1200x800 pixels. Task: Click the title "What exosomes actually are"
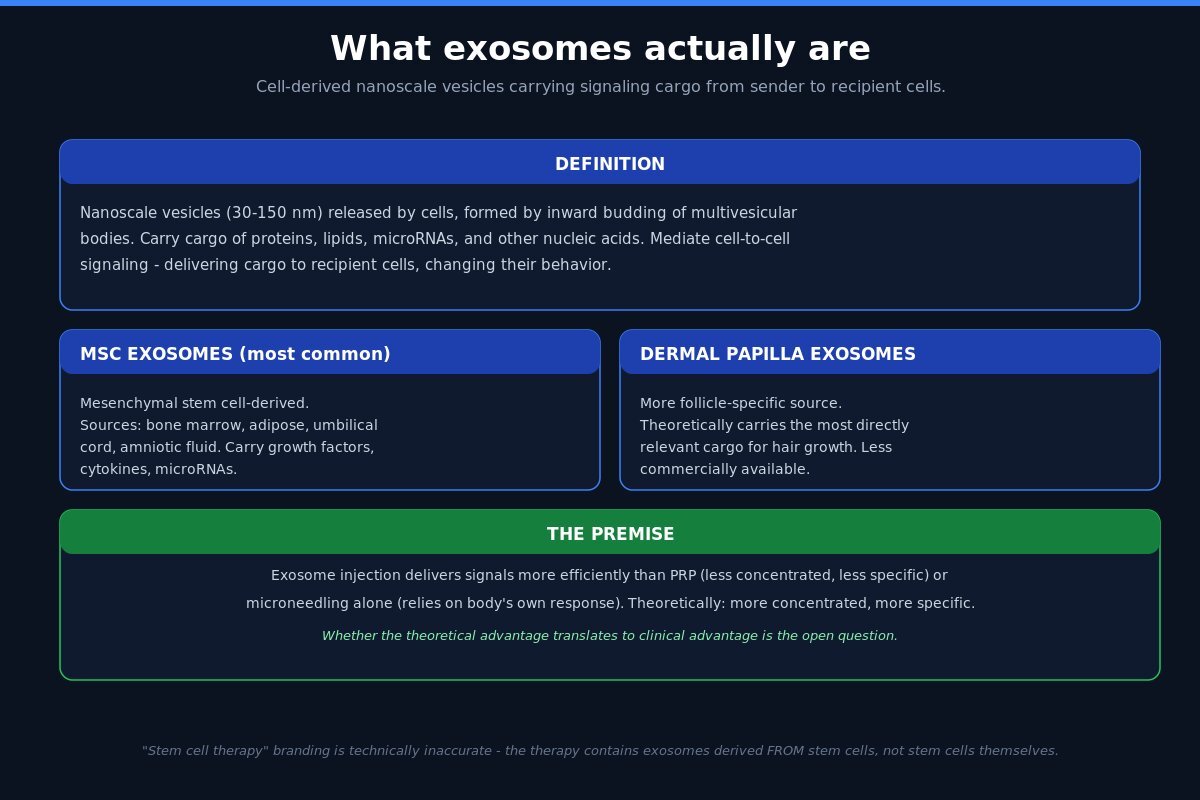click(x=600, y=49)
